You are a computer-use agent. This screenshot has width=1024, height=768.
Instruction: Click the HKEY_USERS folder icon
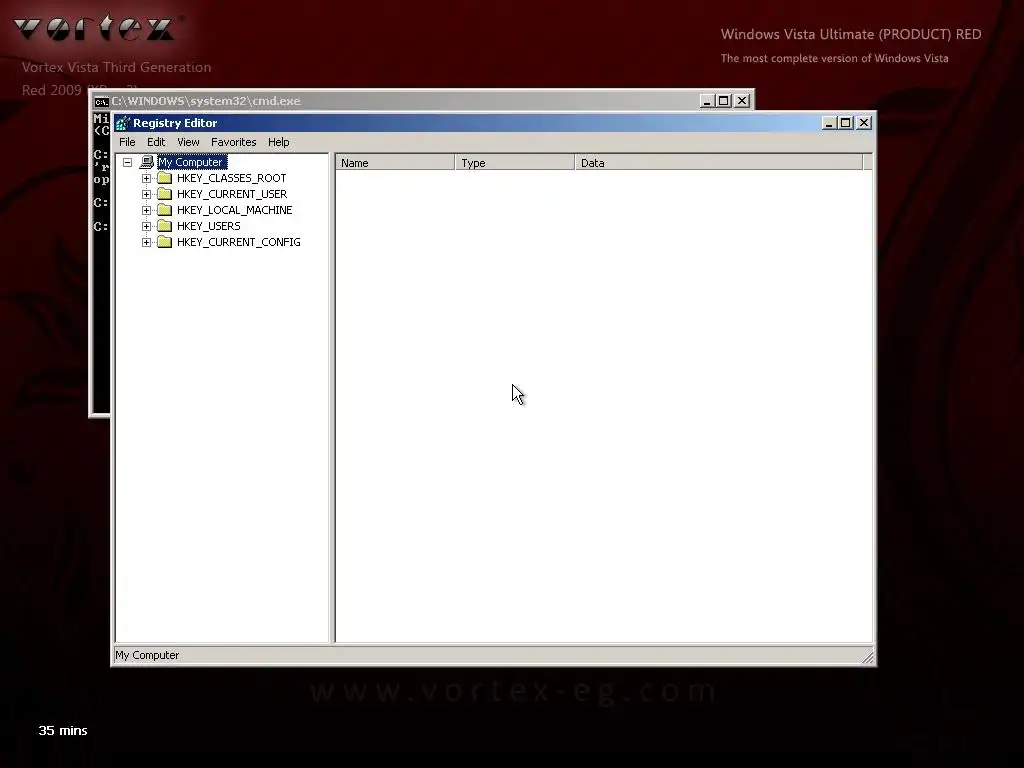point(165,226)
